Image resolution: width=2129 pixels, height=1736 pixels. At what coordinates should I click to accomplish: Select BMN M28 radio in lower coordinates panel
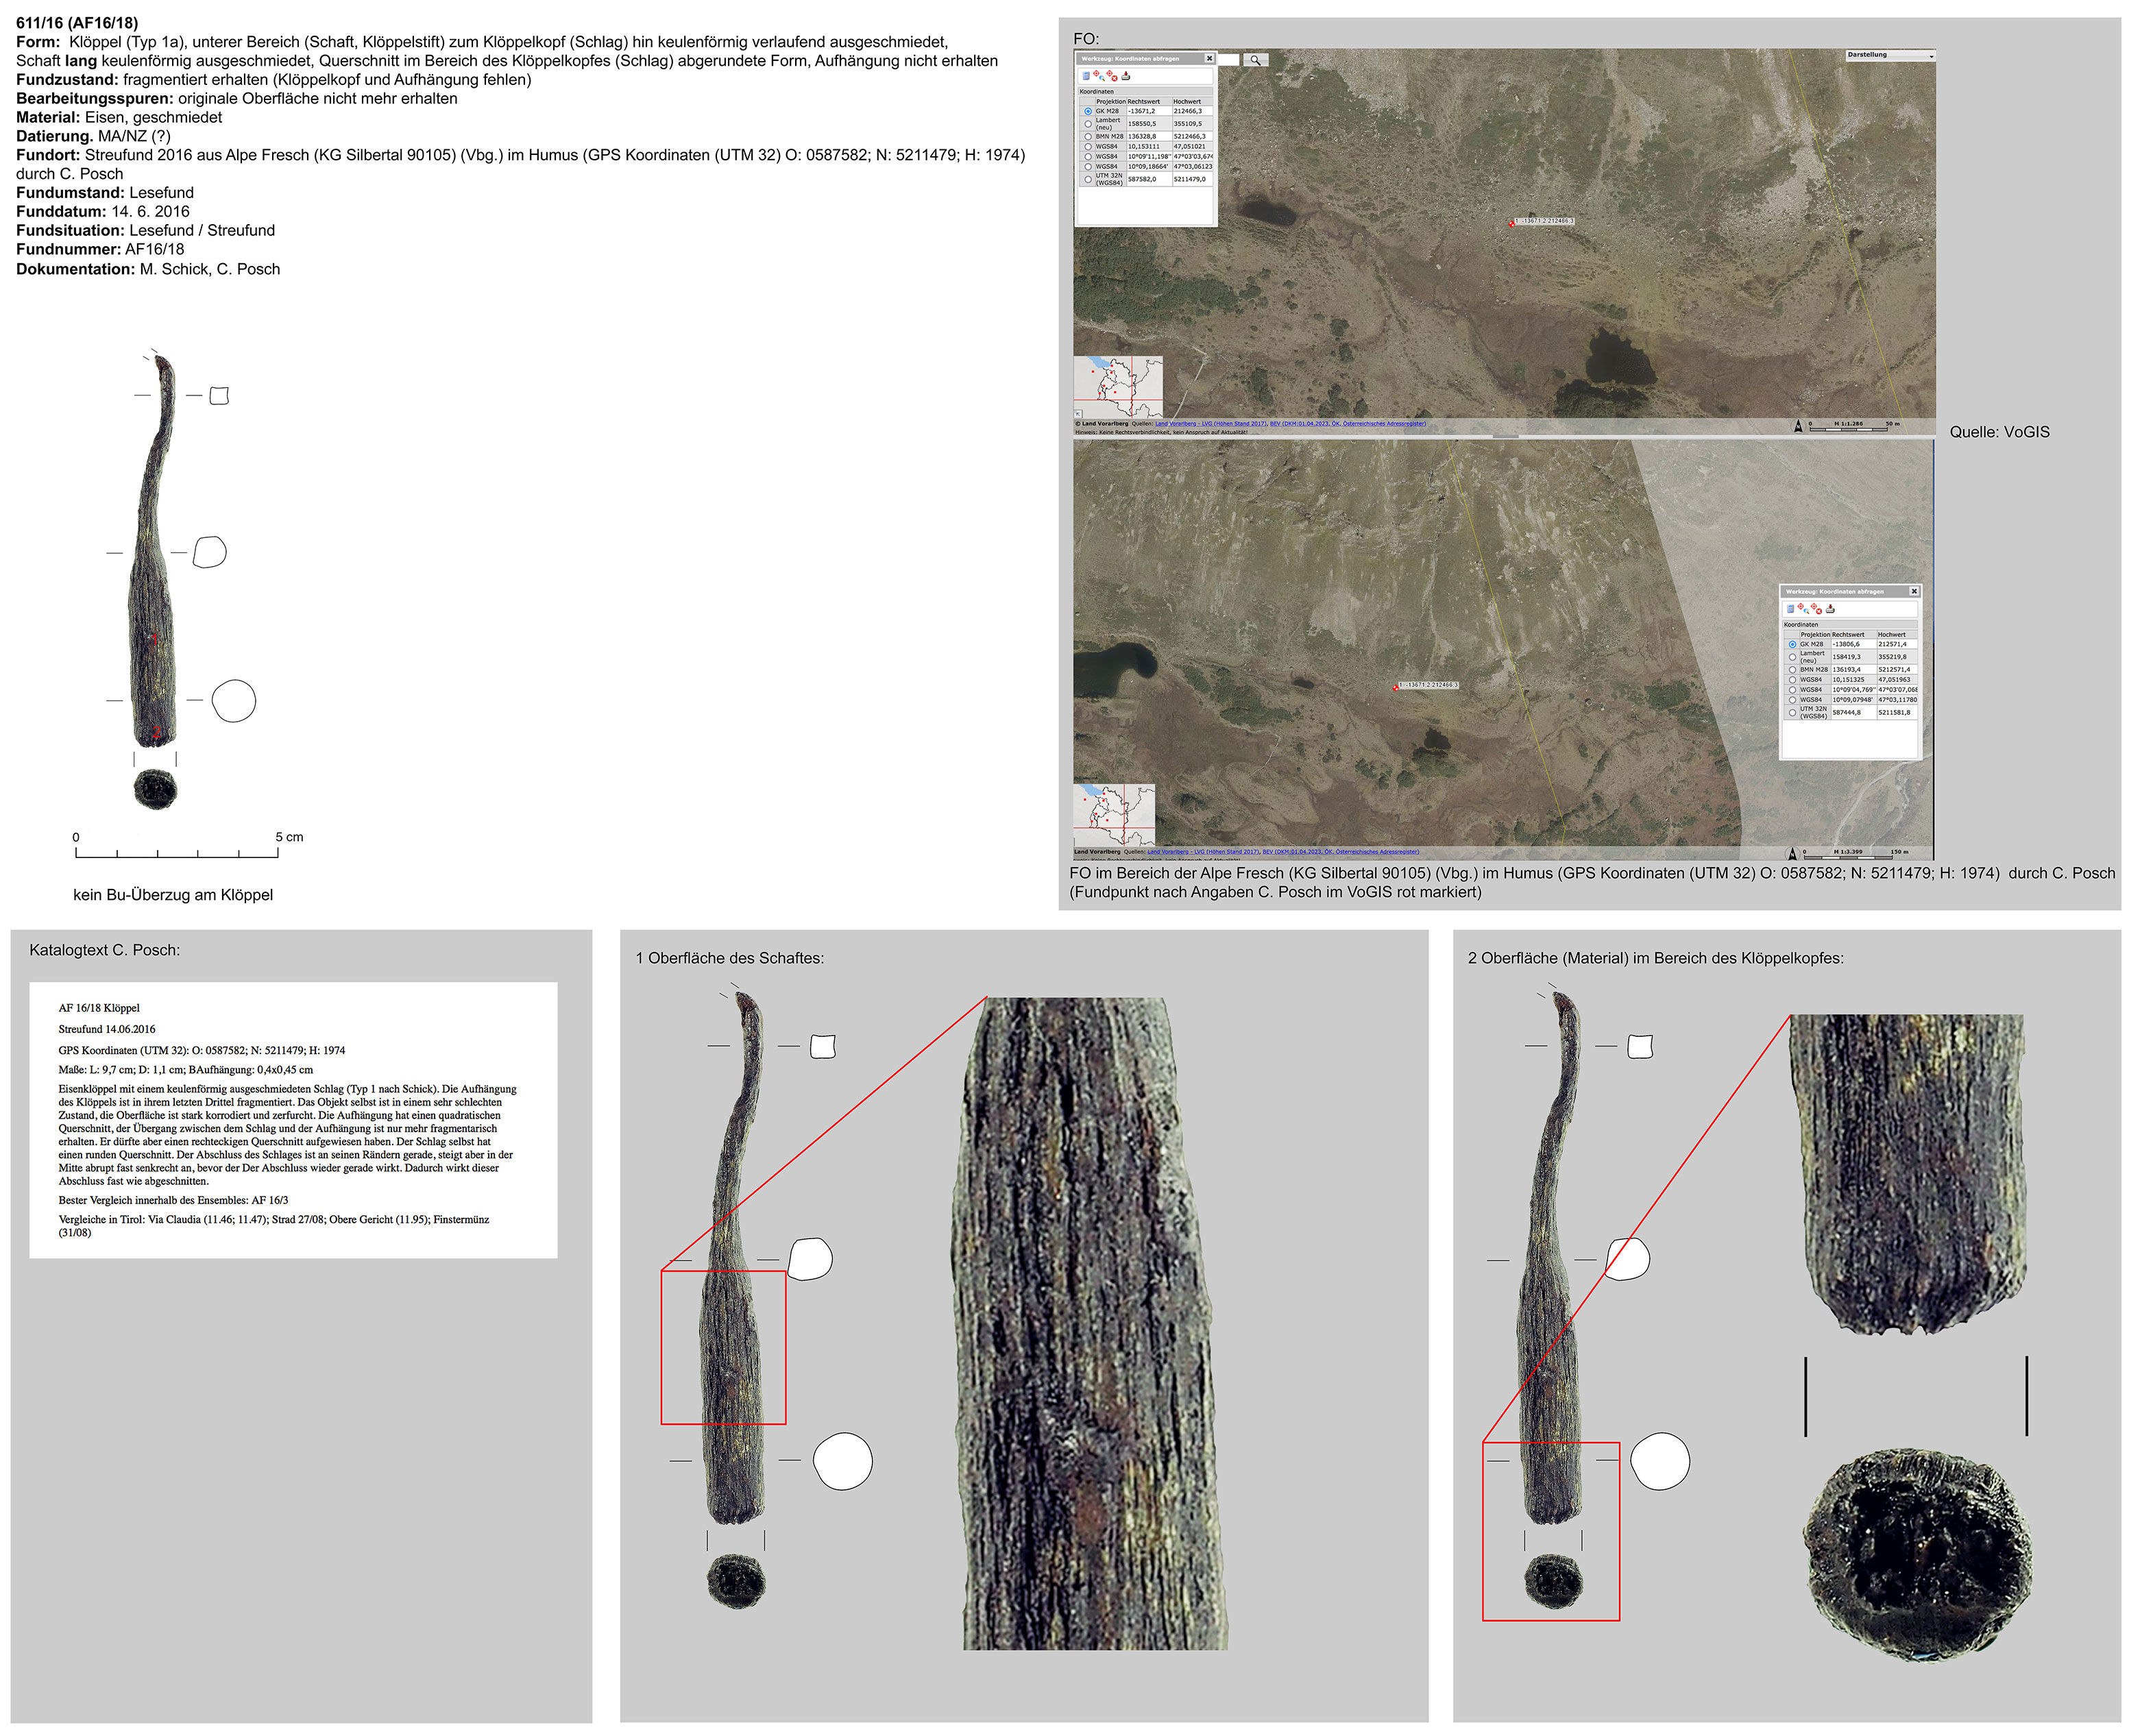pos(1792,669)
